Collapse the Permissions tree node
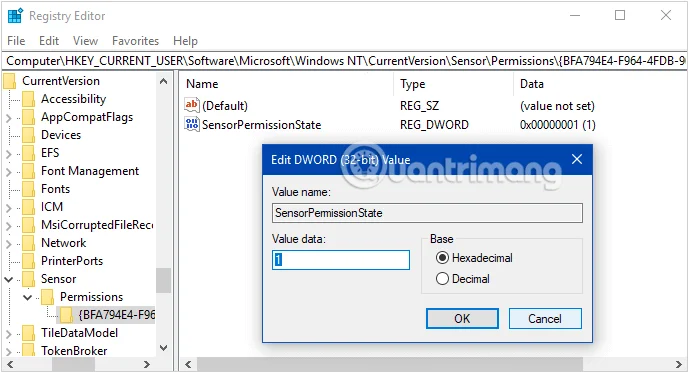The image size is (689, 373). point(27,297)
